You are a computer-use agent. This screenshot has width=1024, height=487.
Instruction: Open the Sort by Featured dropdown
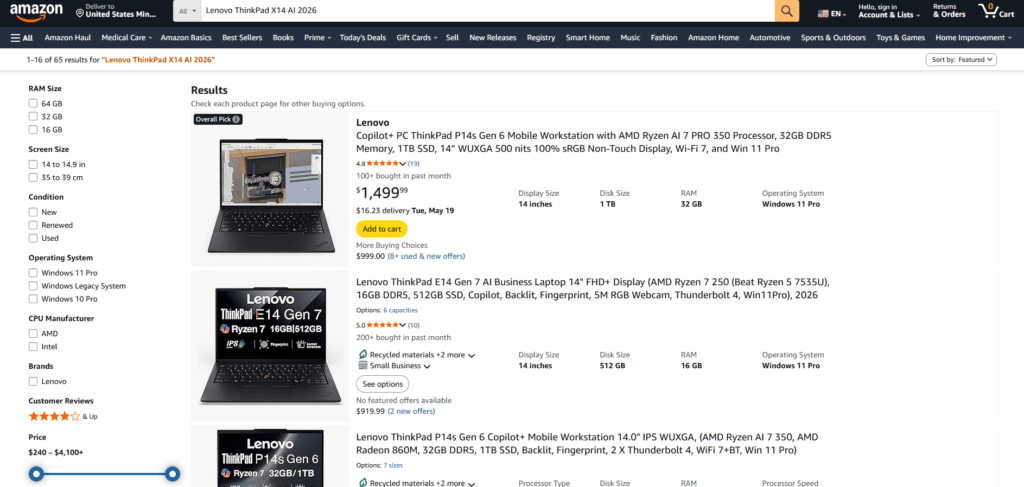point(961,59)
